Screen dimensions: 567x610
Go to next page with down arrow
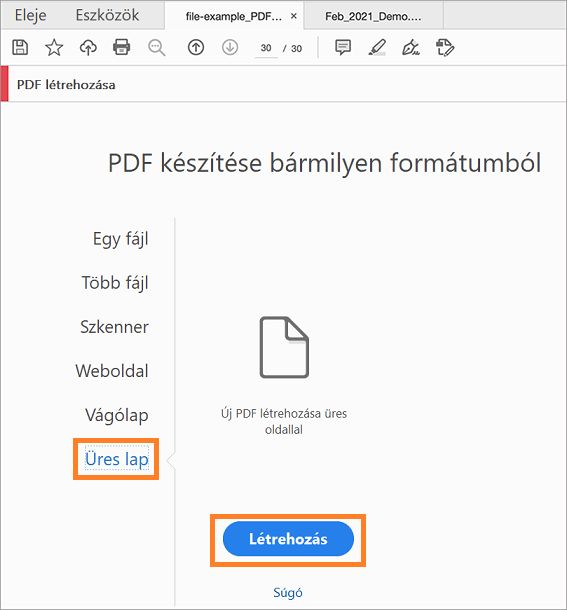tap(230, 47)
